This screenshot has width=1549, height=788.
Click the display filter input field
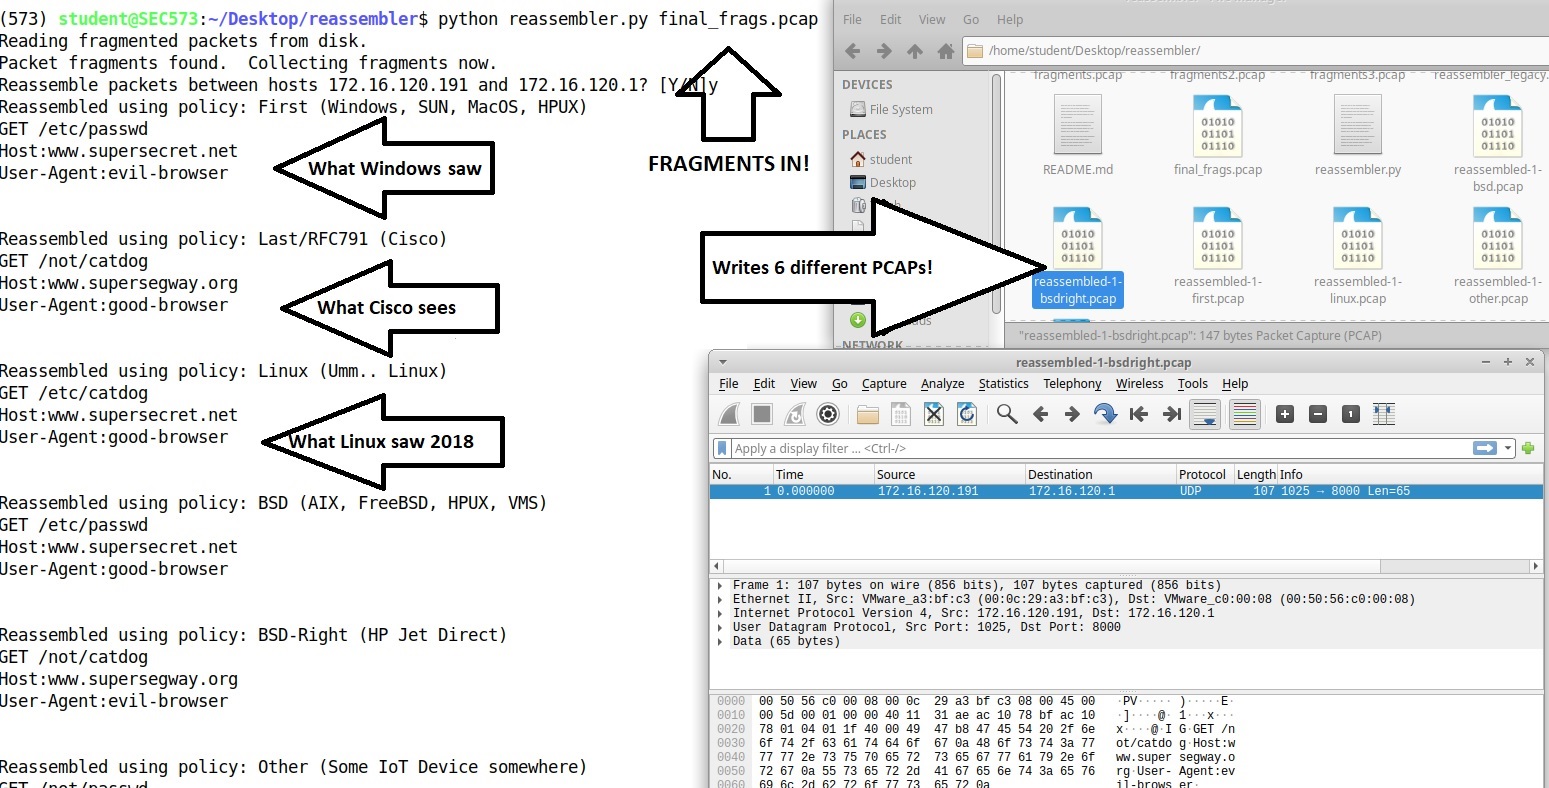point(1100,448)
